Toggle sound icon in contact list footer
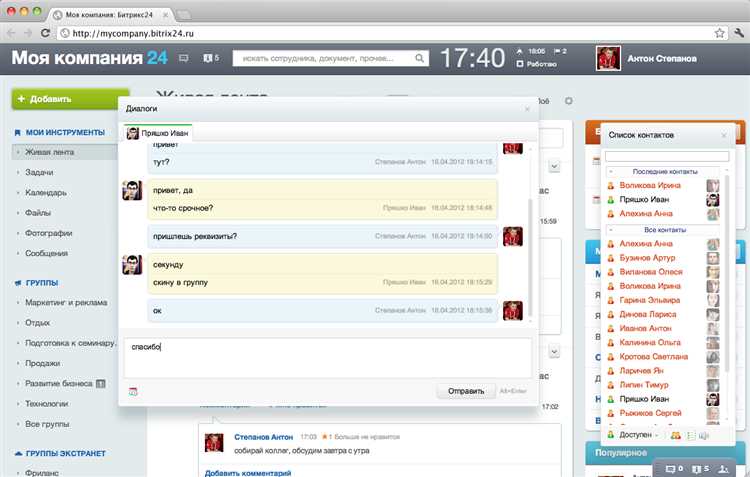Image resolution: width=750 pixels, height=477 pixels. click(704, 435)
